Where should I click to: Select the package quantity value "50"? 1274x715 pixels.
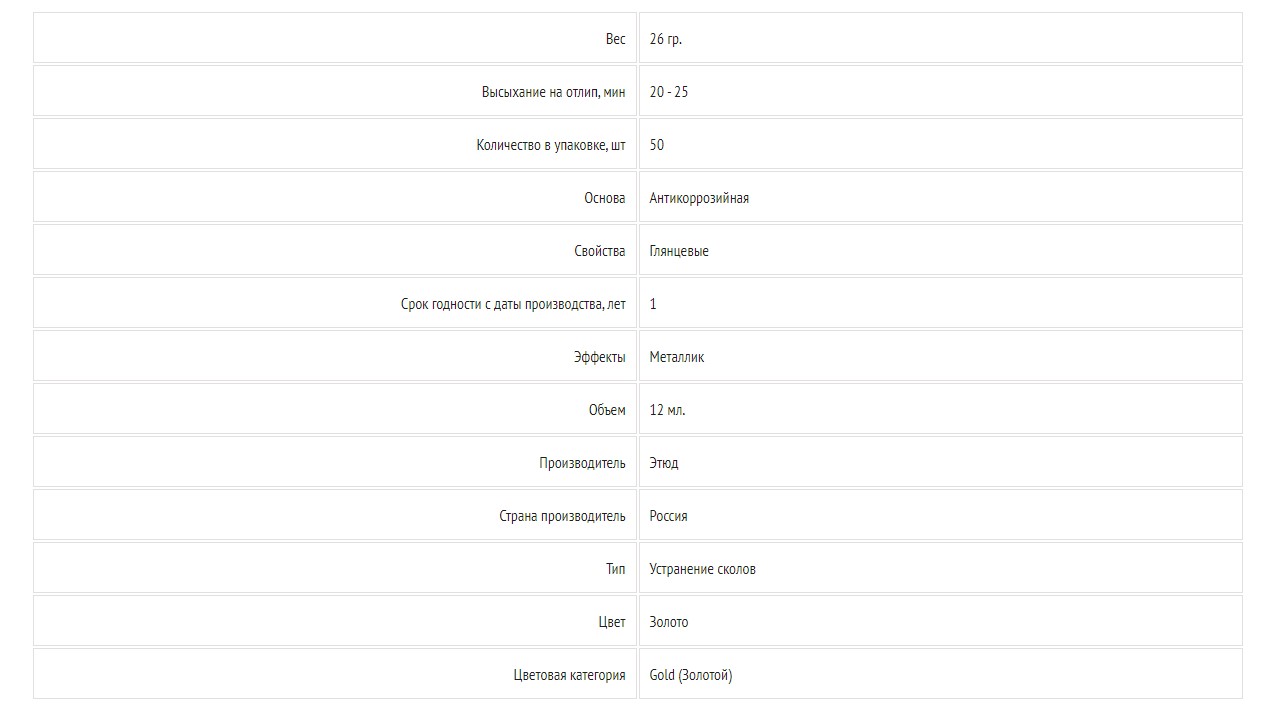656,145
